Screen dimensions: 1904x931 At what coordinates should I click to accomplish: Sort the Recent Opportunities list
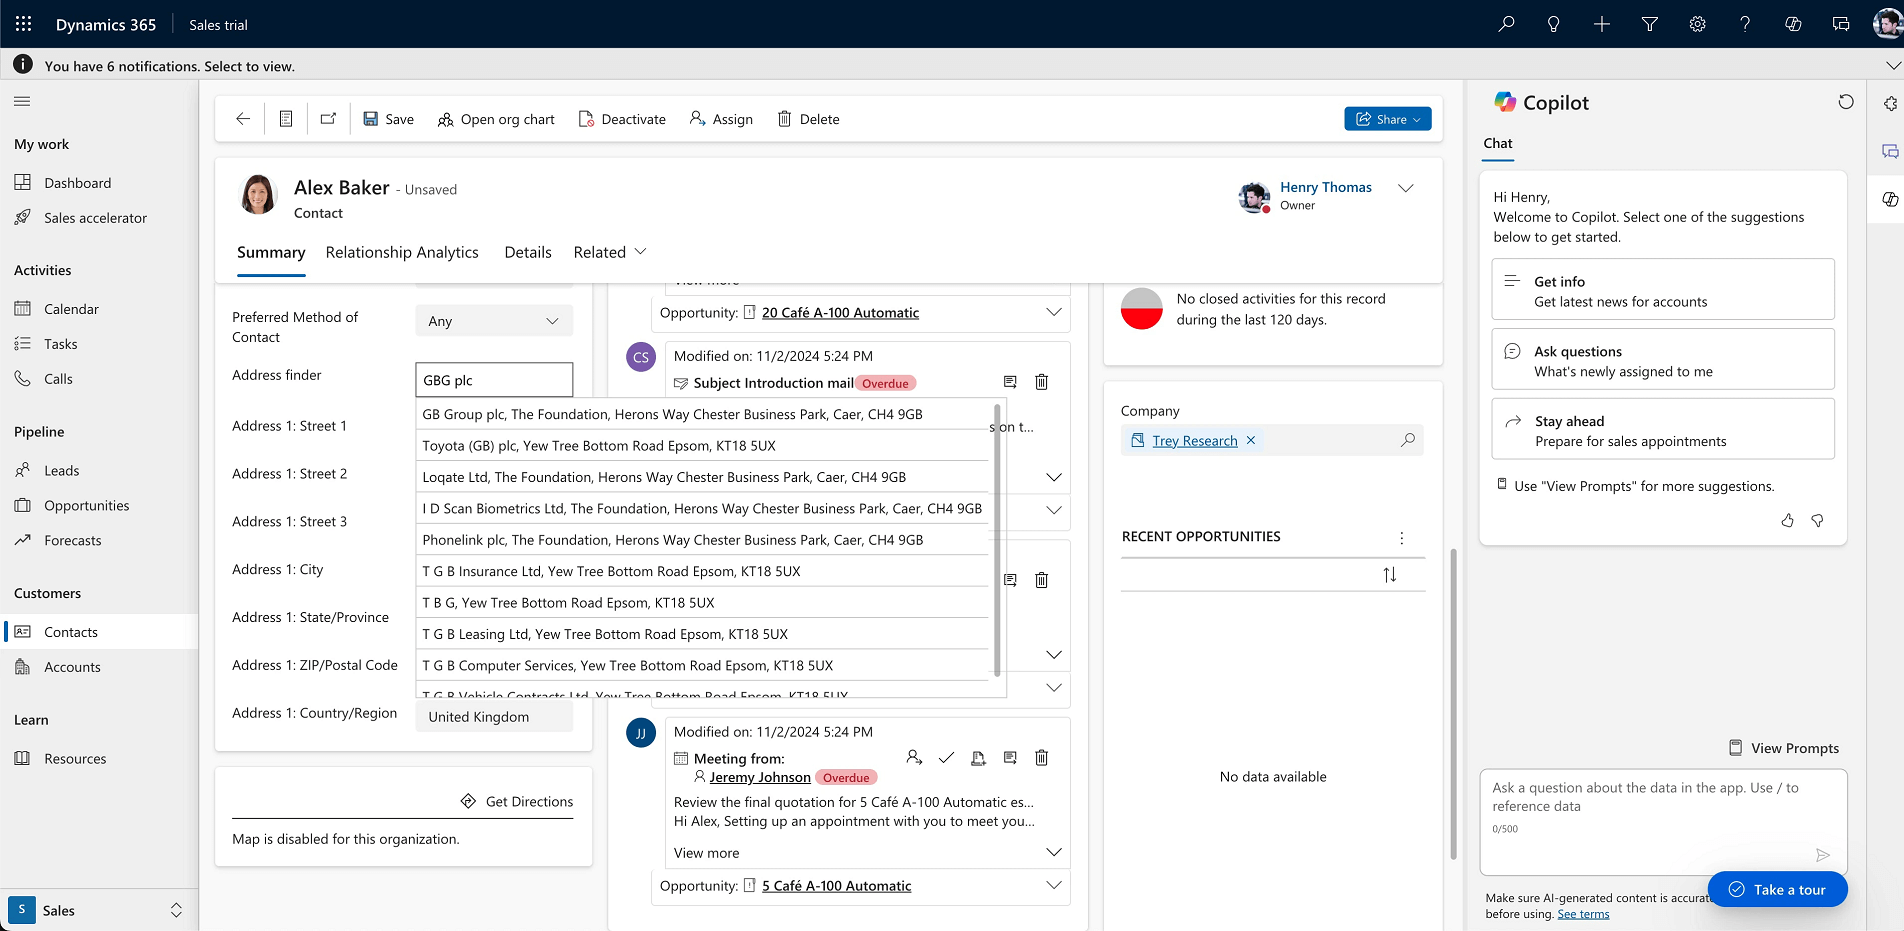(1390, 575)
